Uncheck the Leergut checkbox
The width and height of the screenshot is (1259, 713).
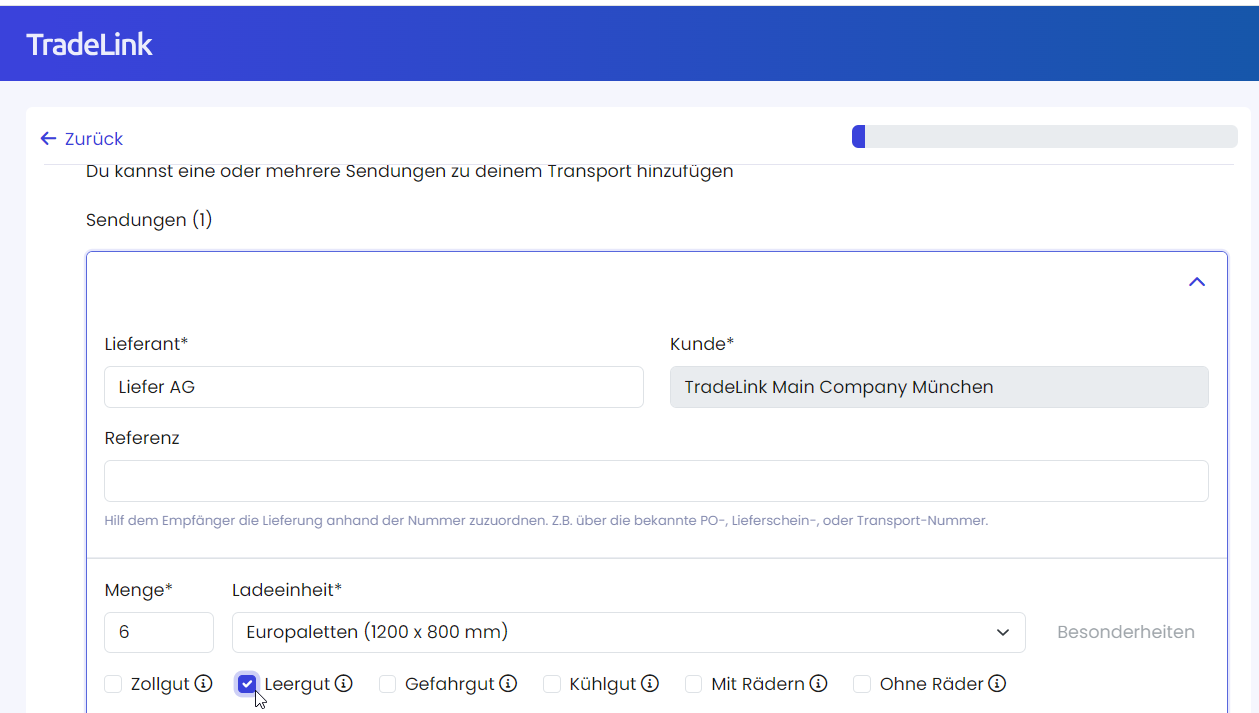pyautogui.click(x=247, y=684)
